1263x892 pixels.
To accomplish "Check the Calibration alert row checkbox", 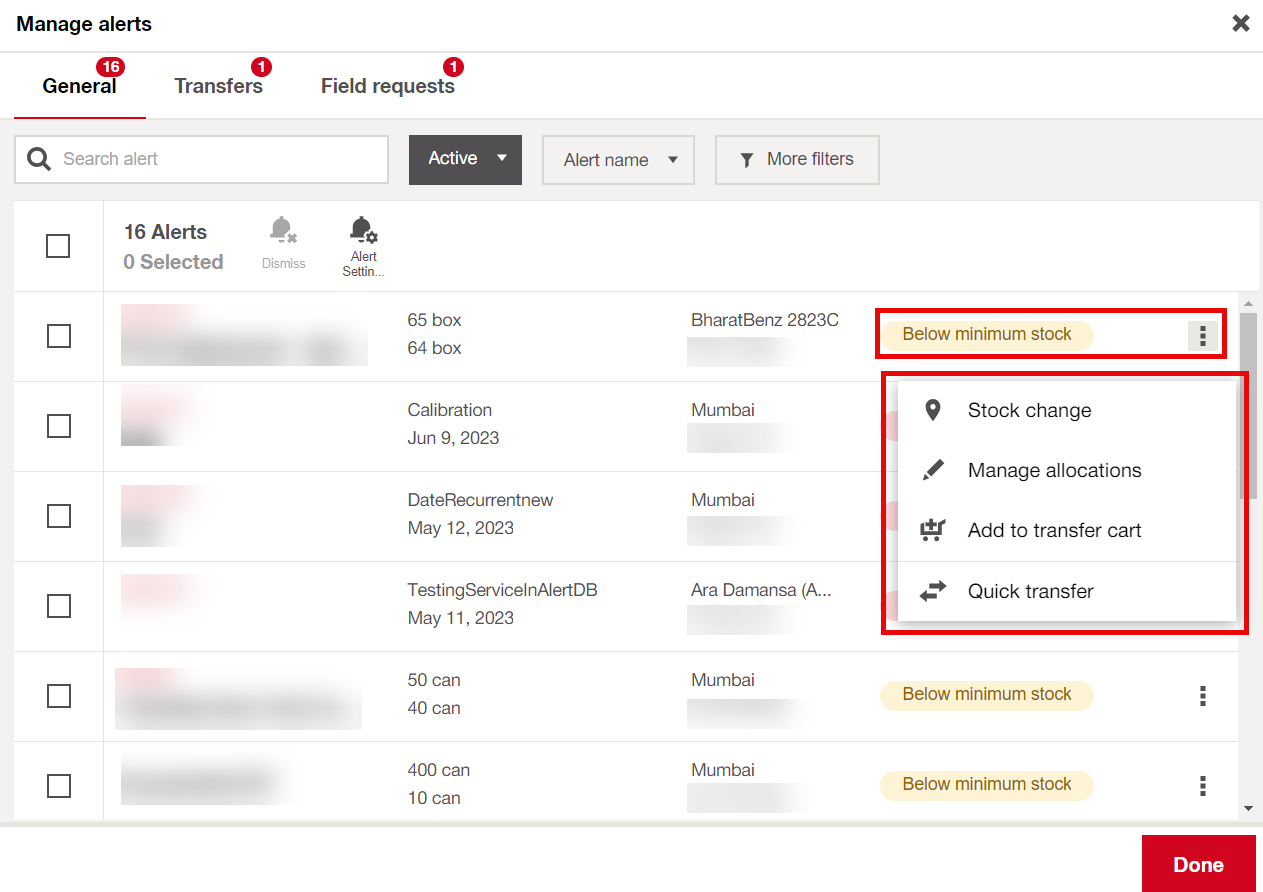I will 59,426.
